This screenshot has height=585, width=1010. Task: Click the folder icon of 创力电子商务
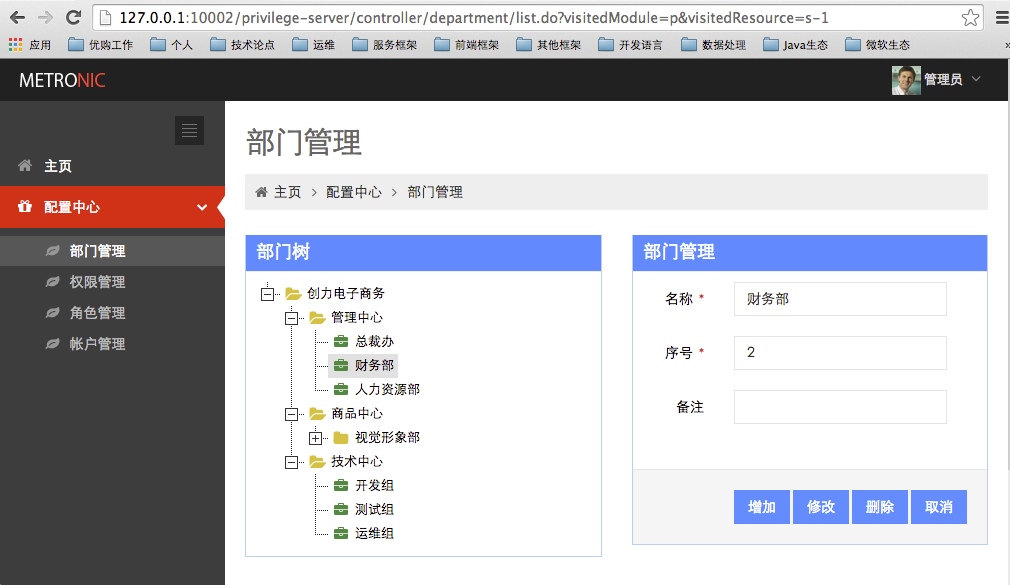coord(293,294)
